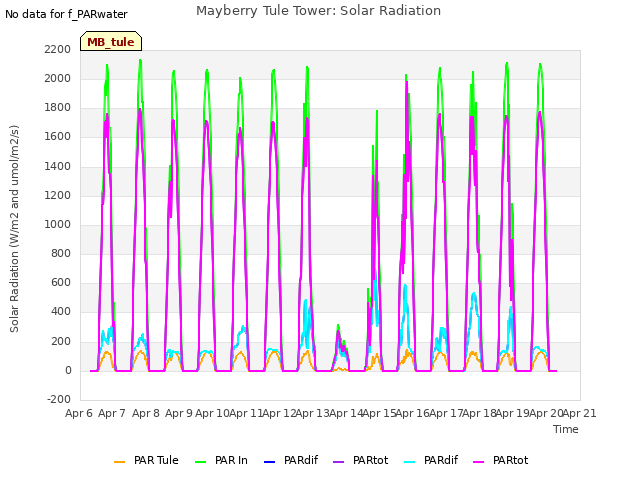Image resolution: width=640 pixels, height=480 pixels.
Task: Click the Apr 16 magenta PARtot spike
Action: (407, 83)
